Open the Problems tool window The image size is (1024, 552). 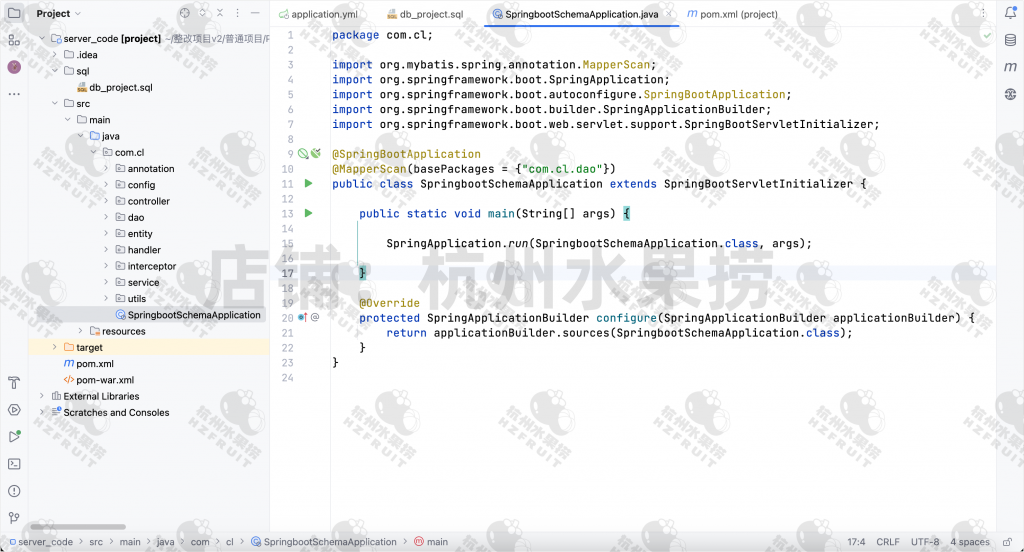click(x=14, y=491)
